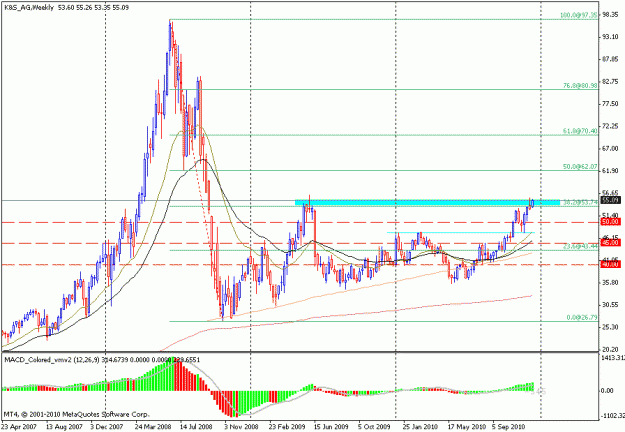Click the 15 Jun 2009 date label
The height and width of the screenshot is (432, 625).
pos(331,427)
